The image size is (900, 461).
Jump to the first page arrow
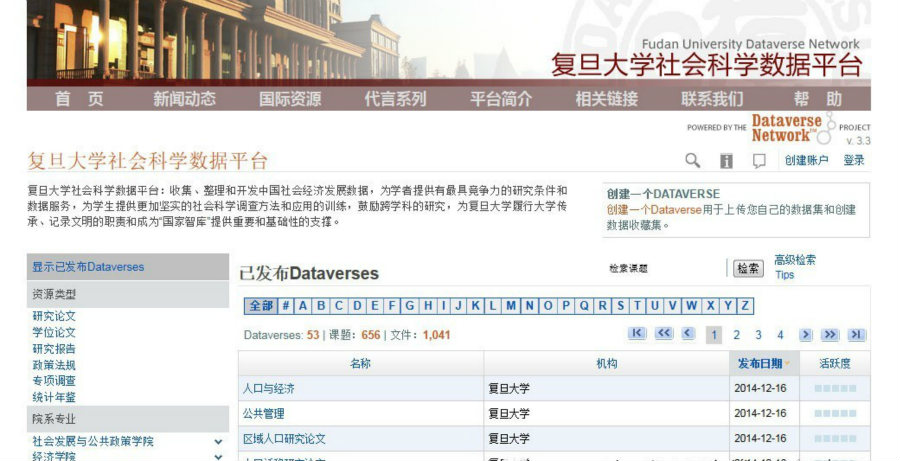coord(637,334)
